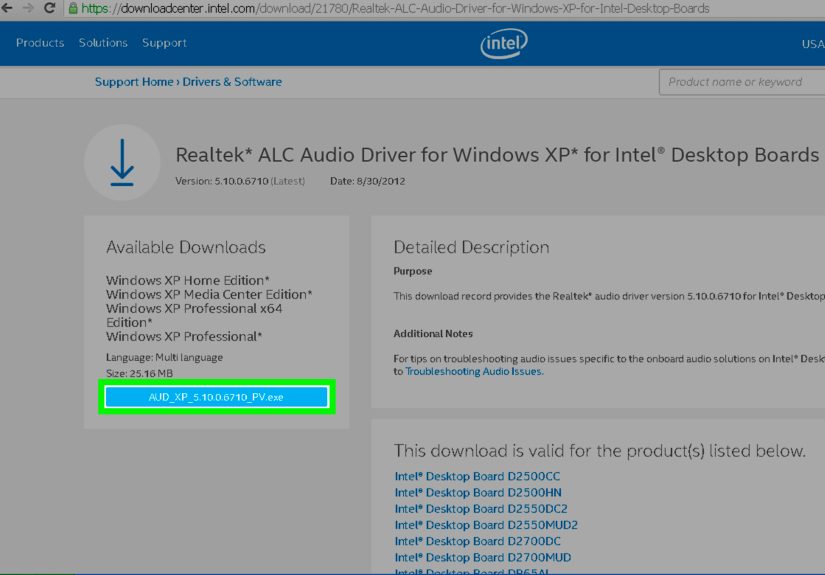825x575 pixels.
Task: Open Troubleshooting Audio Issues link
Action: click(x=474, y=371)
